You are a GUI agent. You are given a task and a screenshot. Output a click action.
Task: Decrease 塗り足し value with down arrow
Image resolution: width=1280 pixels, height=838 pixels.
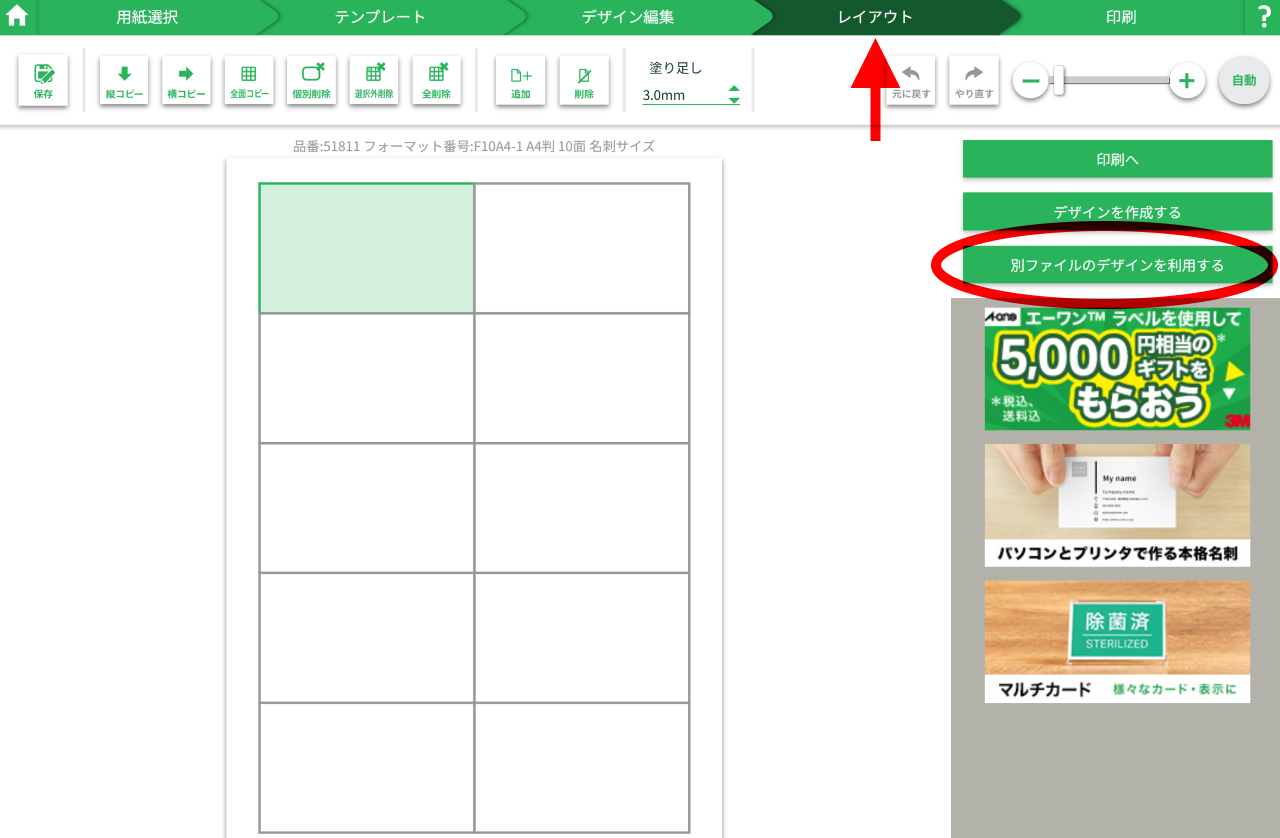[734, 101]
